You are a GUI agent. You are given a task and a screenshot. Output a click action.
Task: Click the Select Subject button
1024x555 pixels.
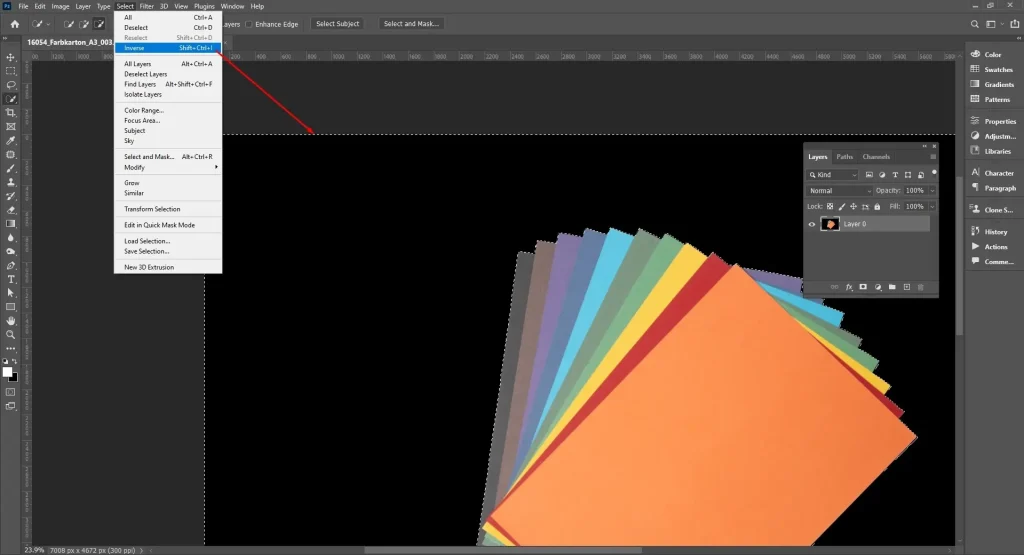point(338,24)
